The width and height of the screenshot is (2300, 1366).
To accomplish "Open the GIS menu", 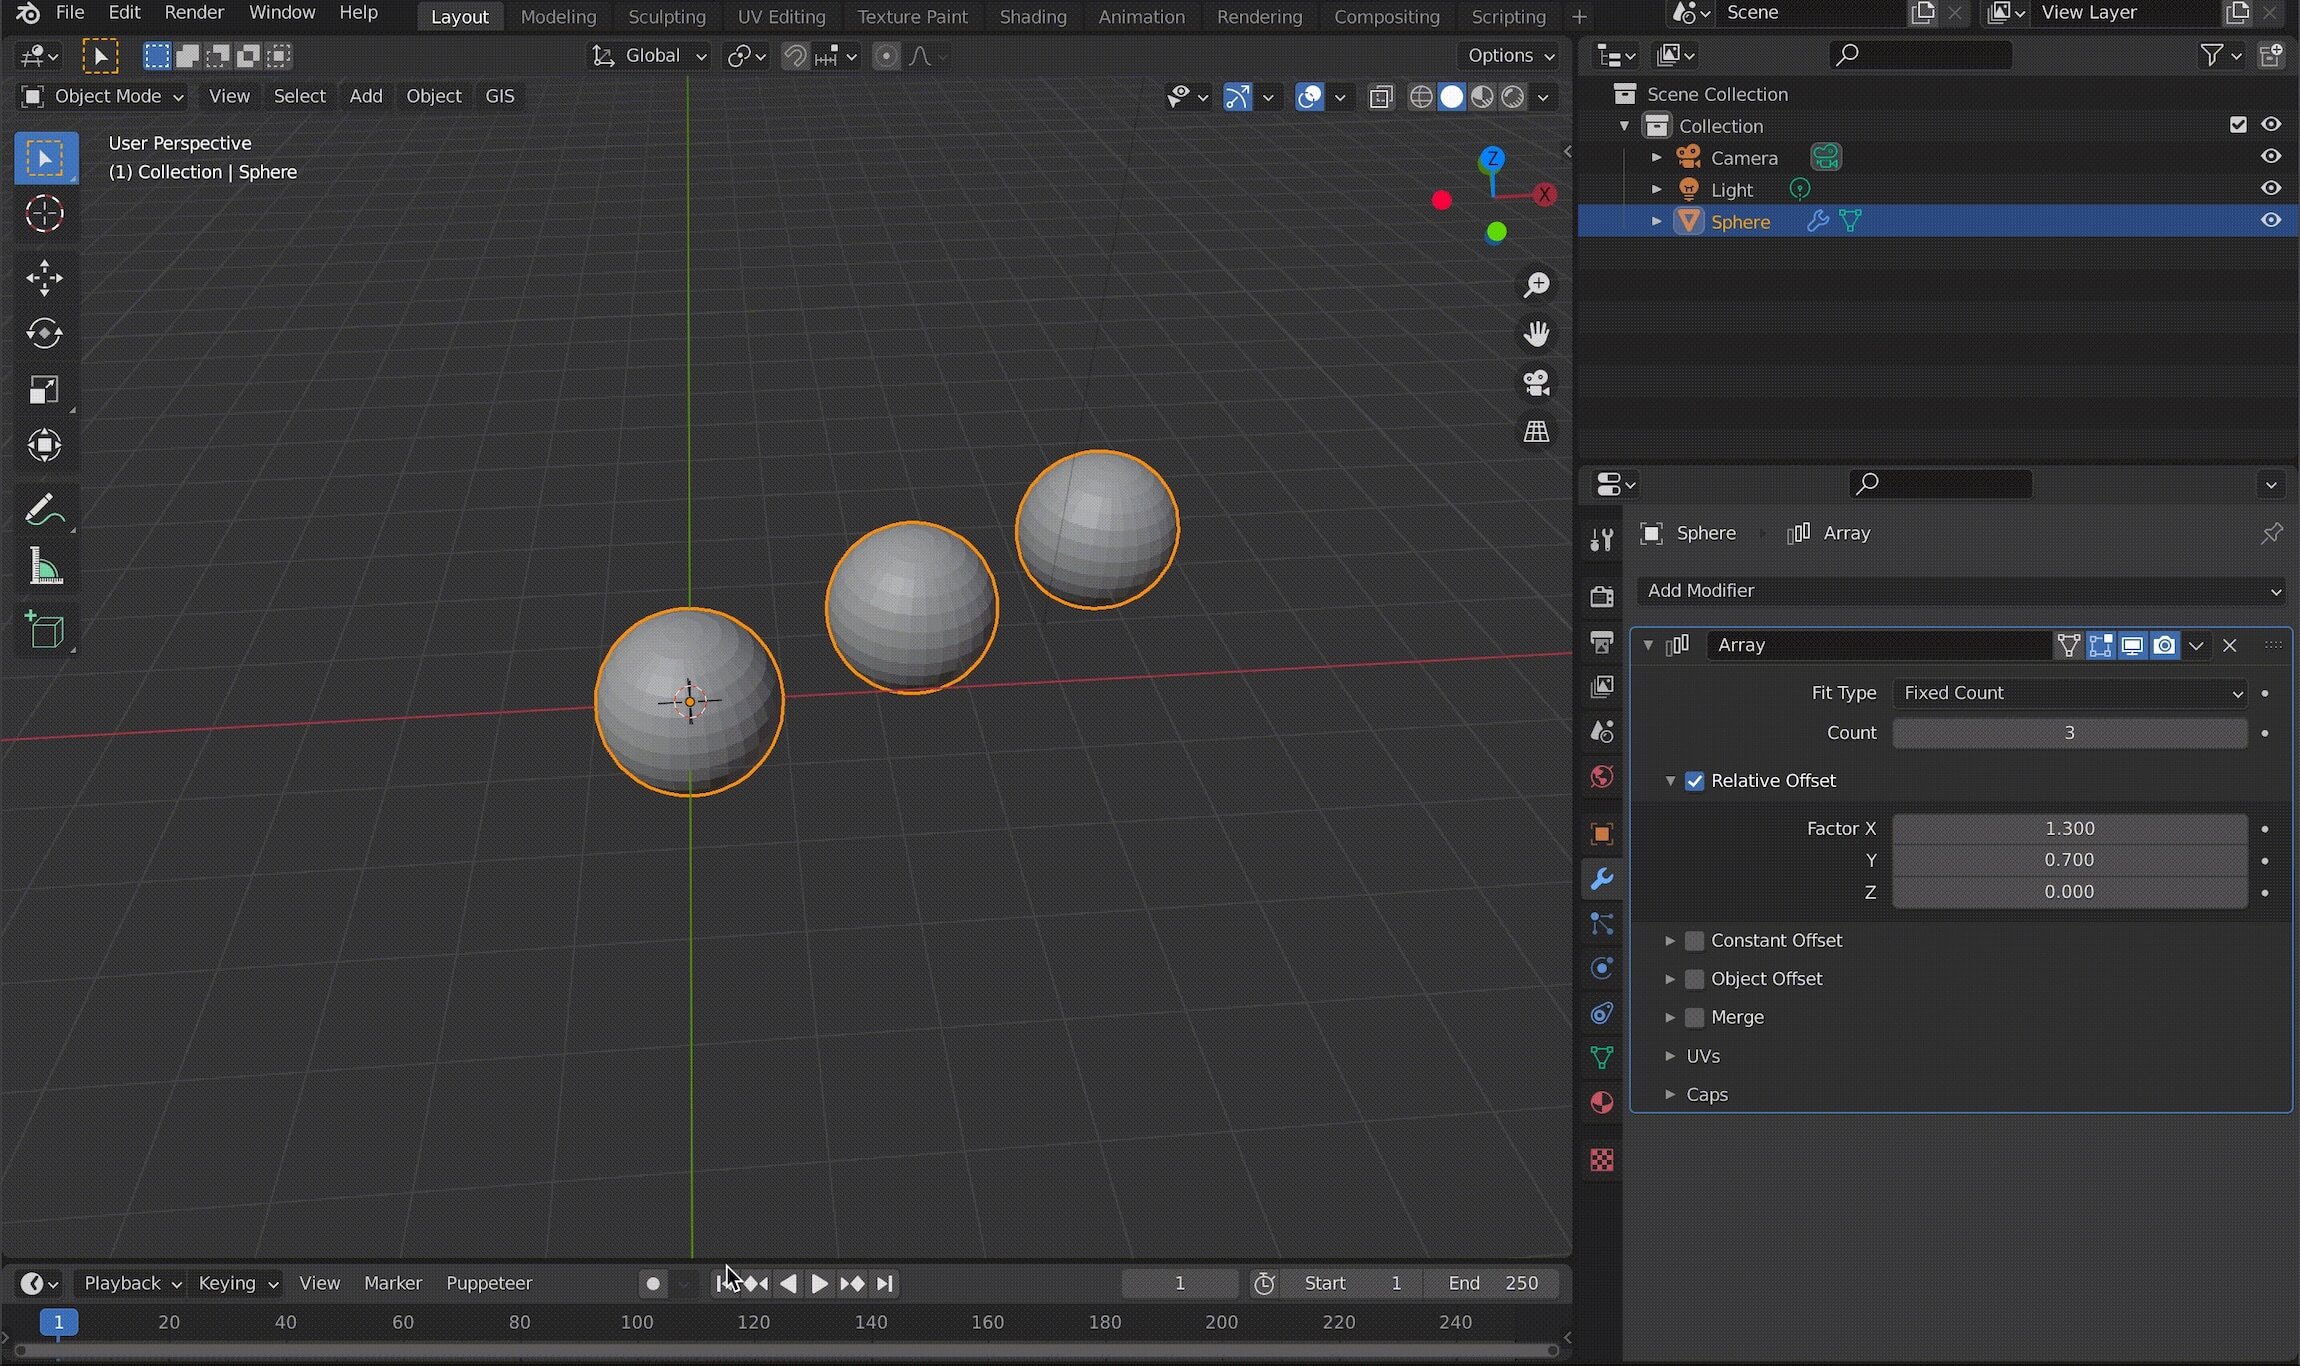I will coord(500,96).
